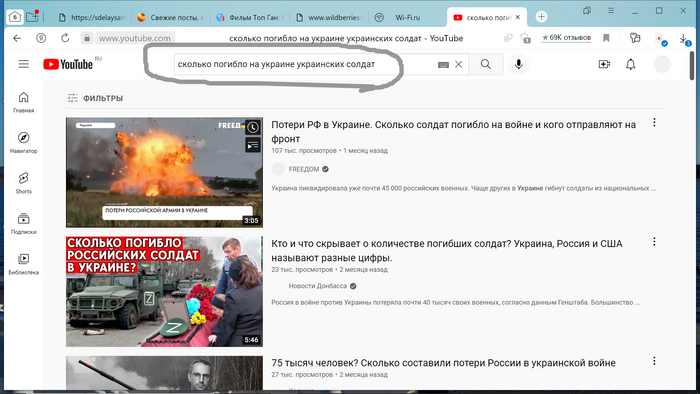Image resolution: width=700 pixels, height=394 pixels.
Task: Go to the YouTube logo home link
Action: click(x=68, y=64)
